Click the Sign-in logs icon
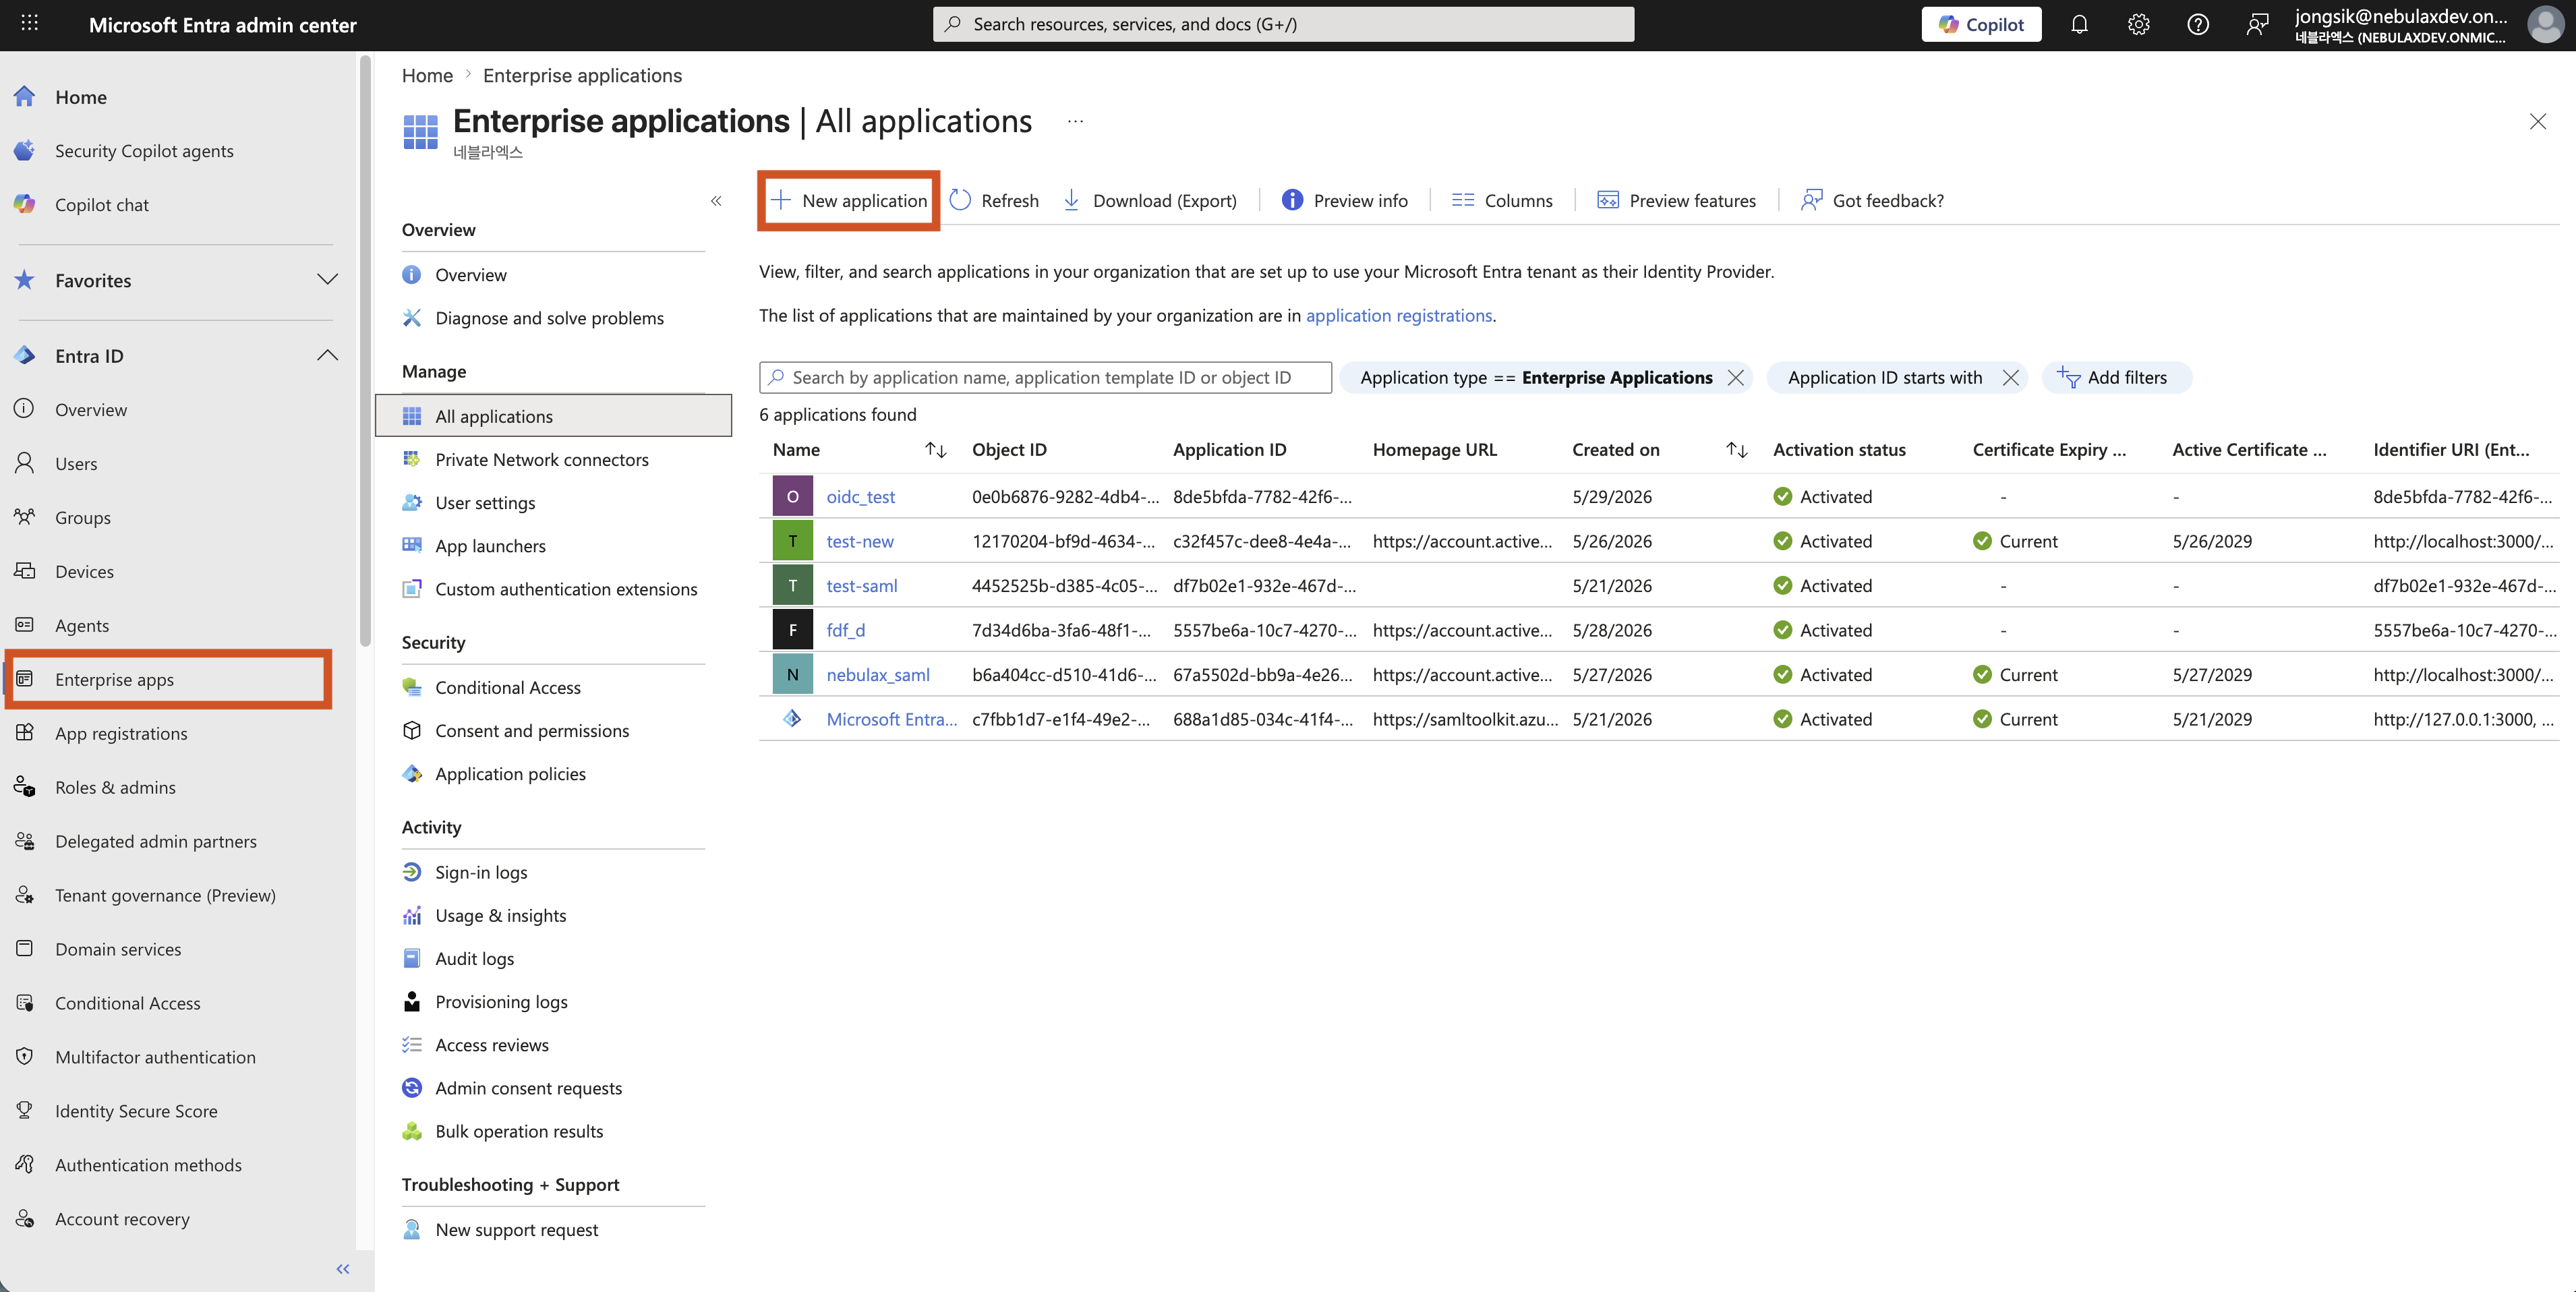 (412, 872)
